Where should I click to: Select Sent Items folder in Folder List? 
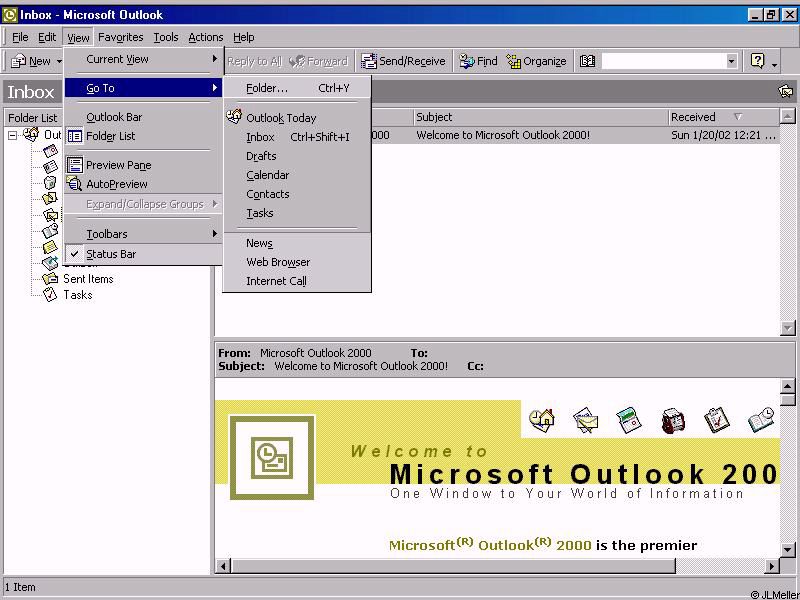[x=88, y=279]
